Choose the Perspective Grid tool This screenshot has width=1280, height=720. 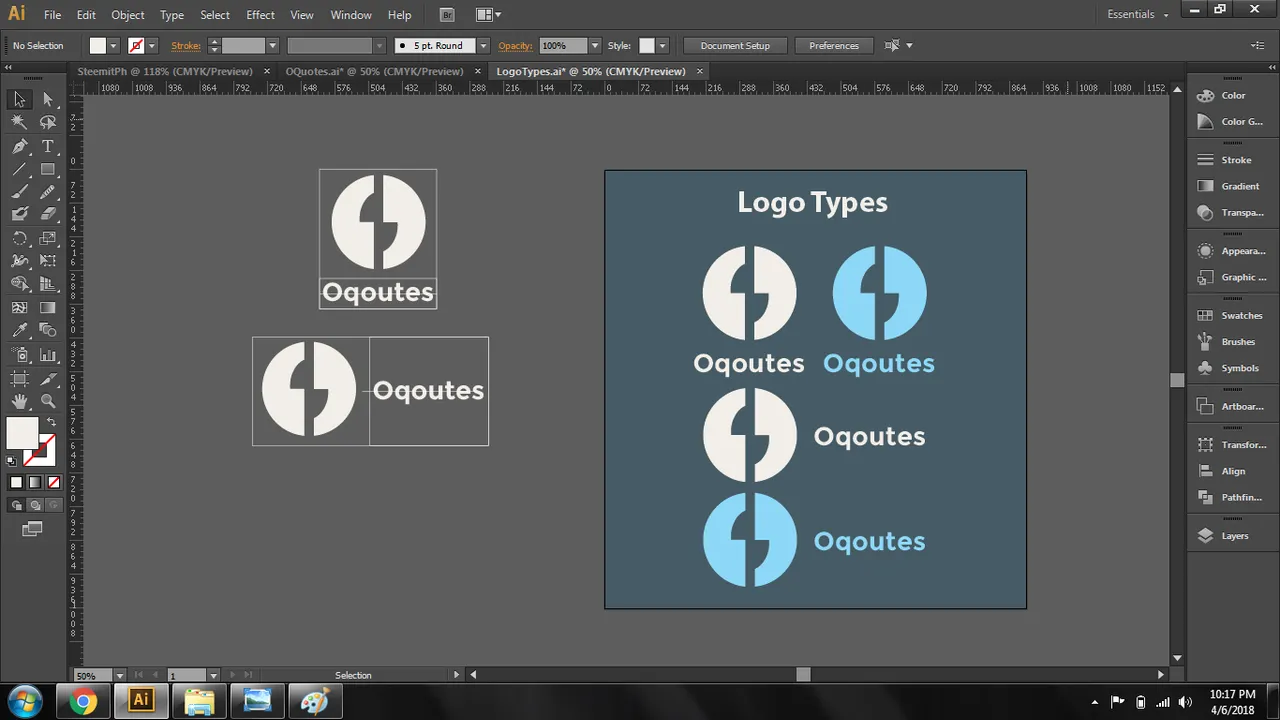pyautogui.click(x=47, y=284)
